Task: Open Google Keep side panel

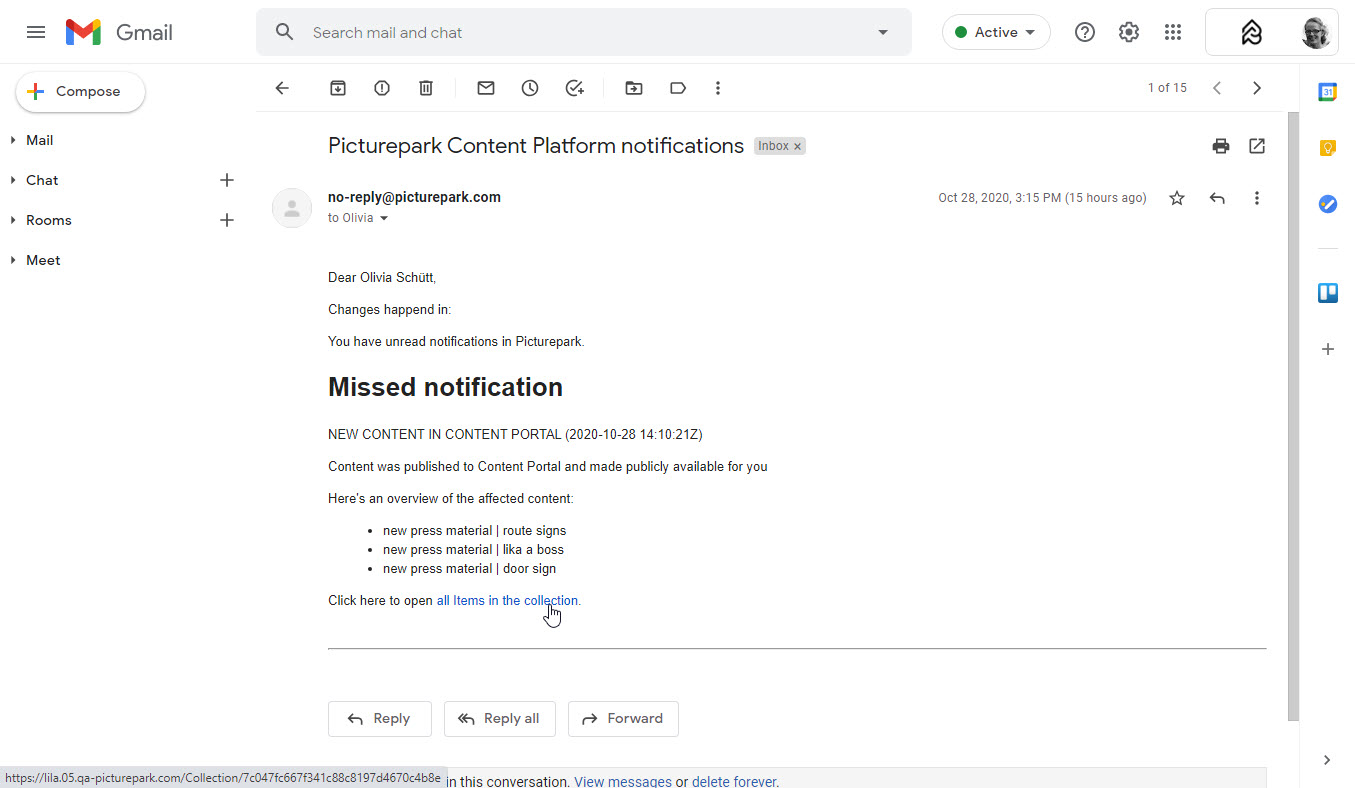Action: pos(1327,148)
